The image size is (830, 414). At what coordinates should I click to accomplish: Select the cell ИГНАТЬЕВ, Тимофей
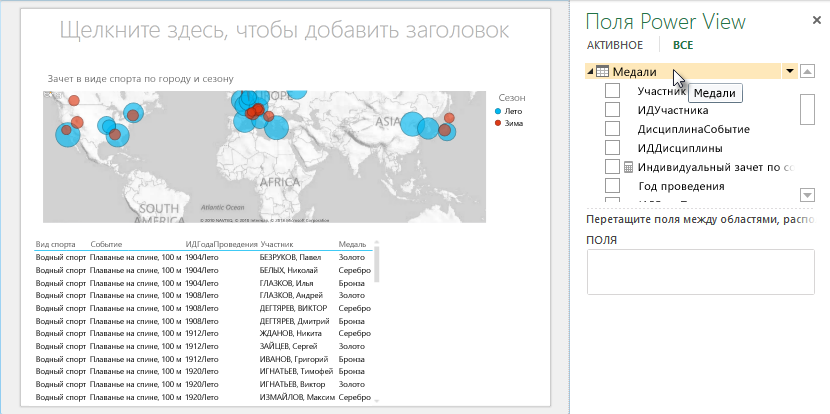296,372
